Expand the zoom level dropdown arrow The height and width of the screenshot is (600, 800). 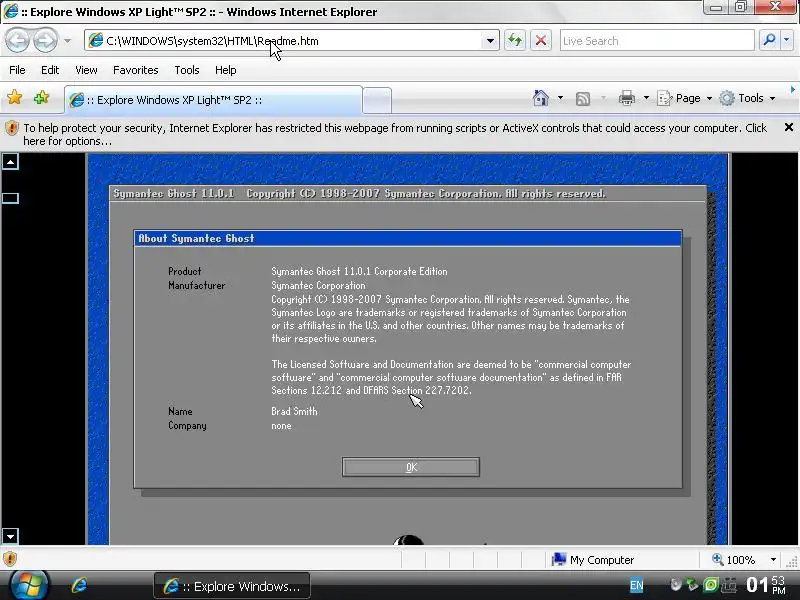coord(773,560)
